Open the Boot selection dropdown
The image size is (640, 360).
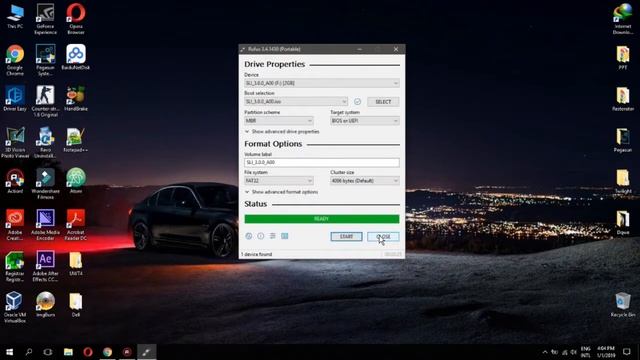tap(296, 102)
